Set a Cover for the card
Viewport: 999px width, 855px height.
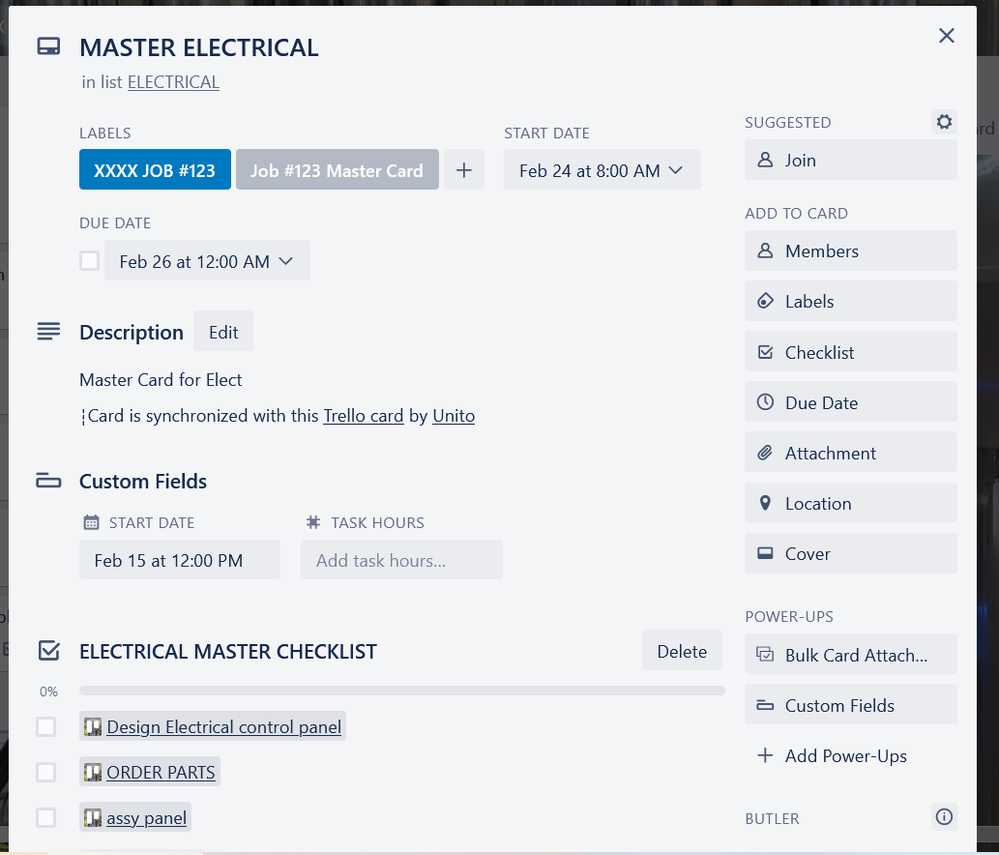(x=851, y=553)
